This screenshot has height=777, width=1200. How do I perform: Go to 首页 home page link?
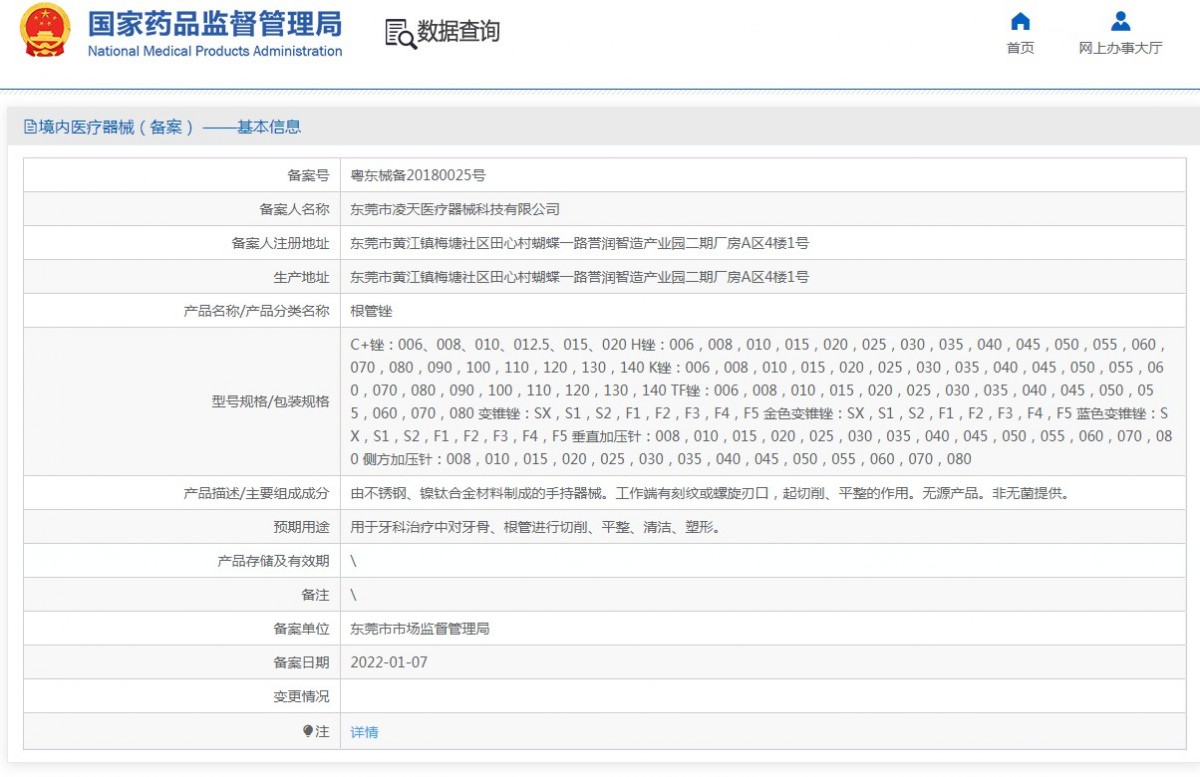pyautogui.click(x=1020, y=48)
